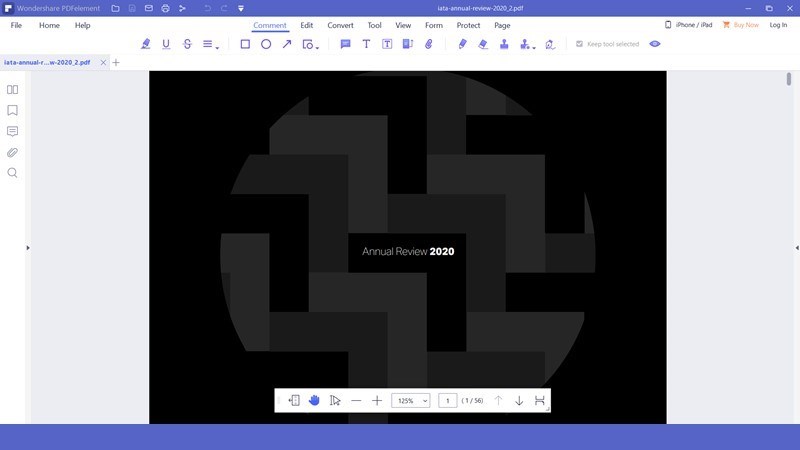Image resolution: width=800 pixels, height=450 pixels.
Task: Add an attachment with paperclip tool
Action: (x=429, y=44)
